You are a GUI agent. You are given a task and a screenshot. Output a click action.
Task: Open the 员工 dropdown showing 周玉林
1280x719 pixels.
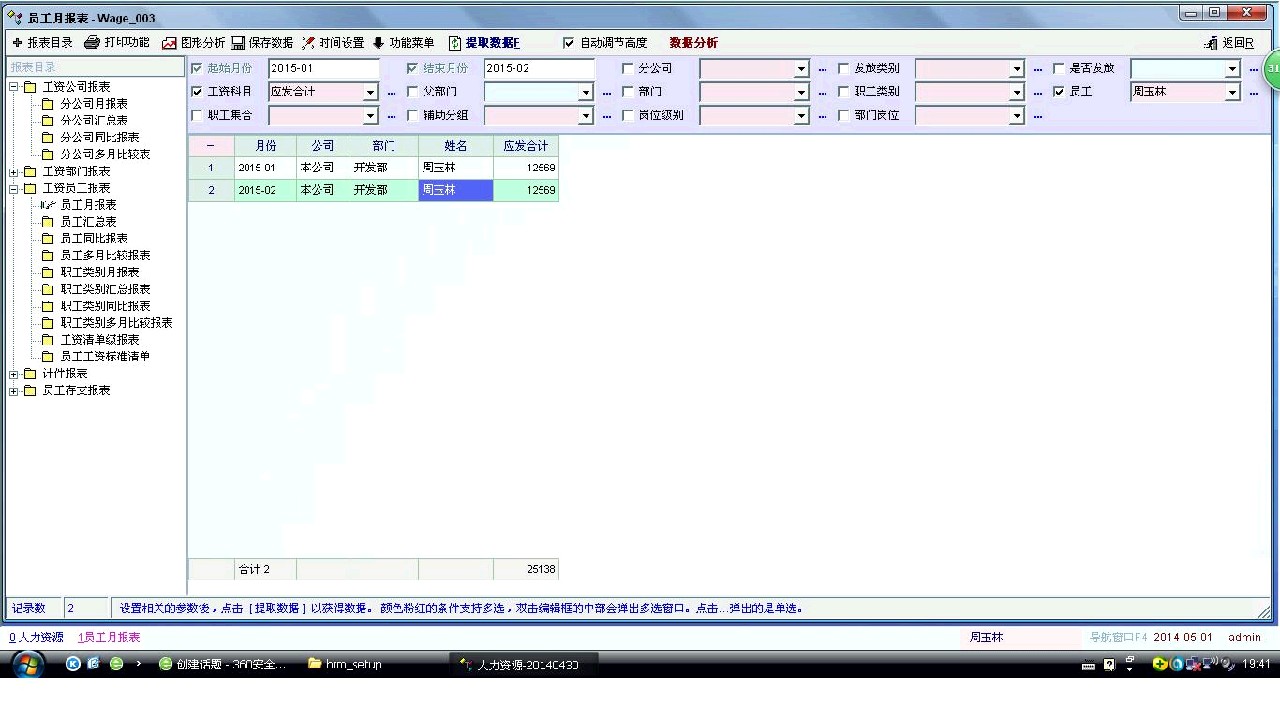pyautogui.click(x=1232, y=92)
